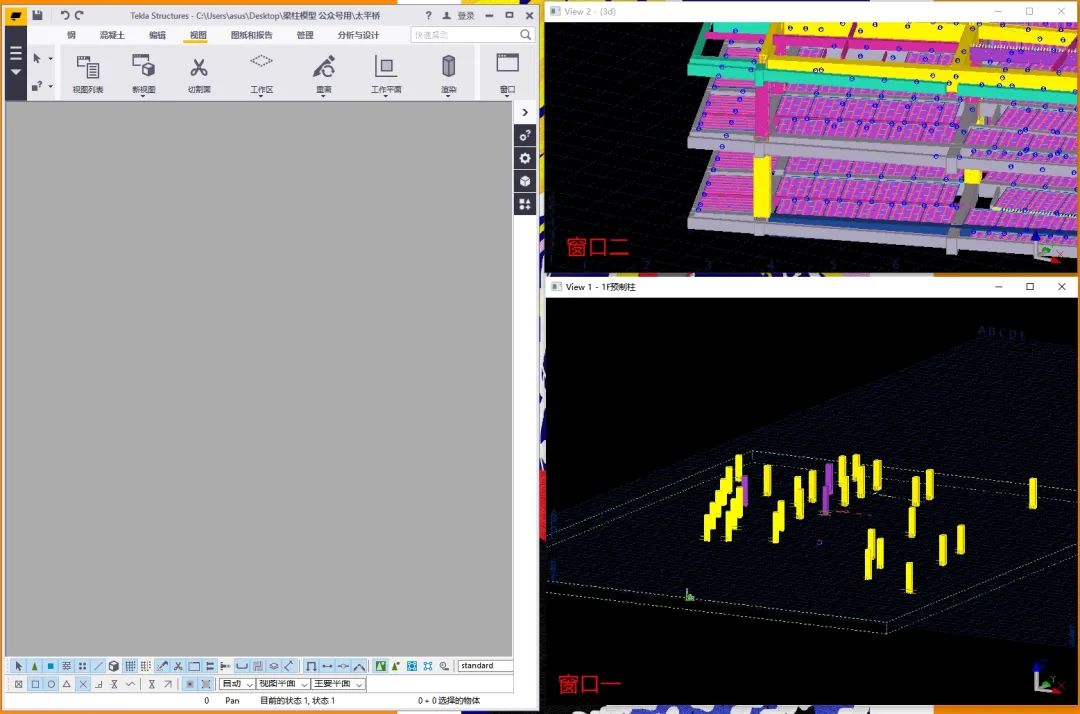
Task: Open the 新视图 new view tool
Action: coord(144,68)
